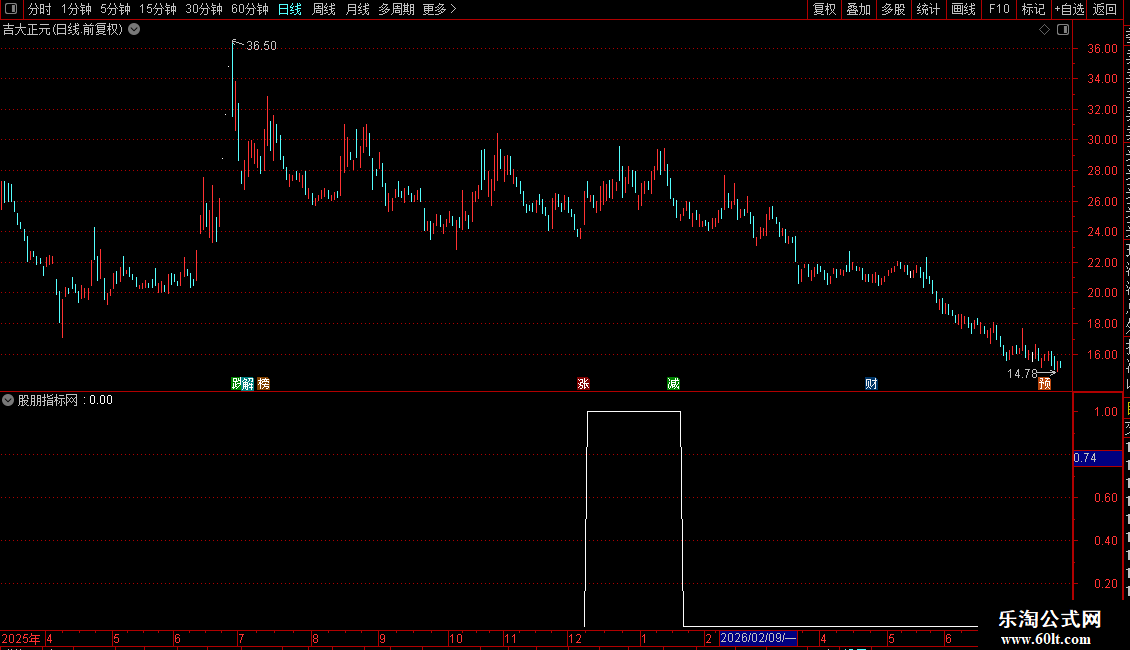This screenshot has width=1130, height=650.
Task: Open the 统计 statistics tool
Action: click(927, 9)
